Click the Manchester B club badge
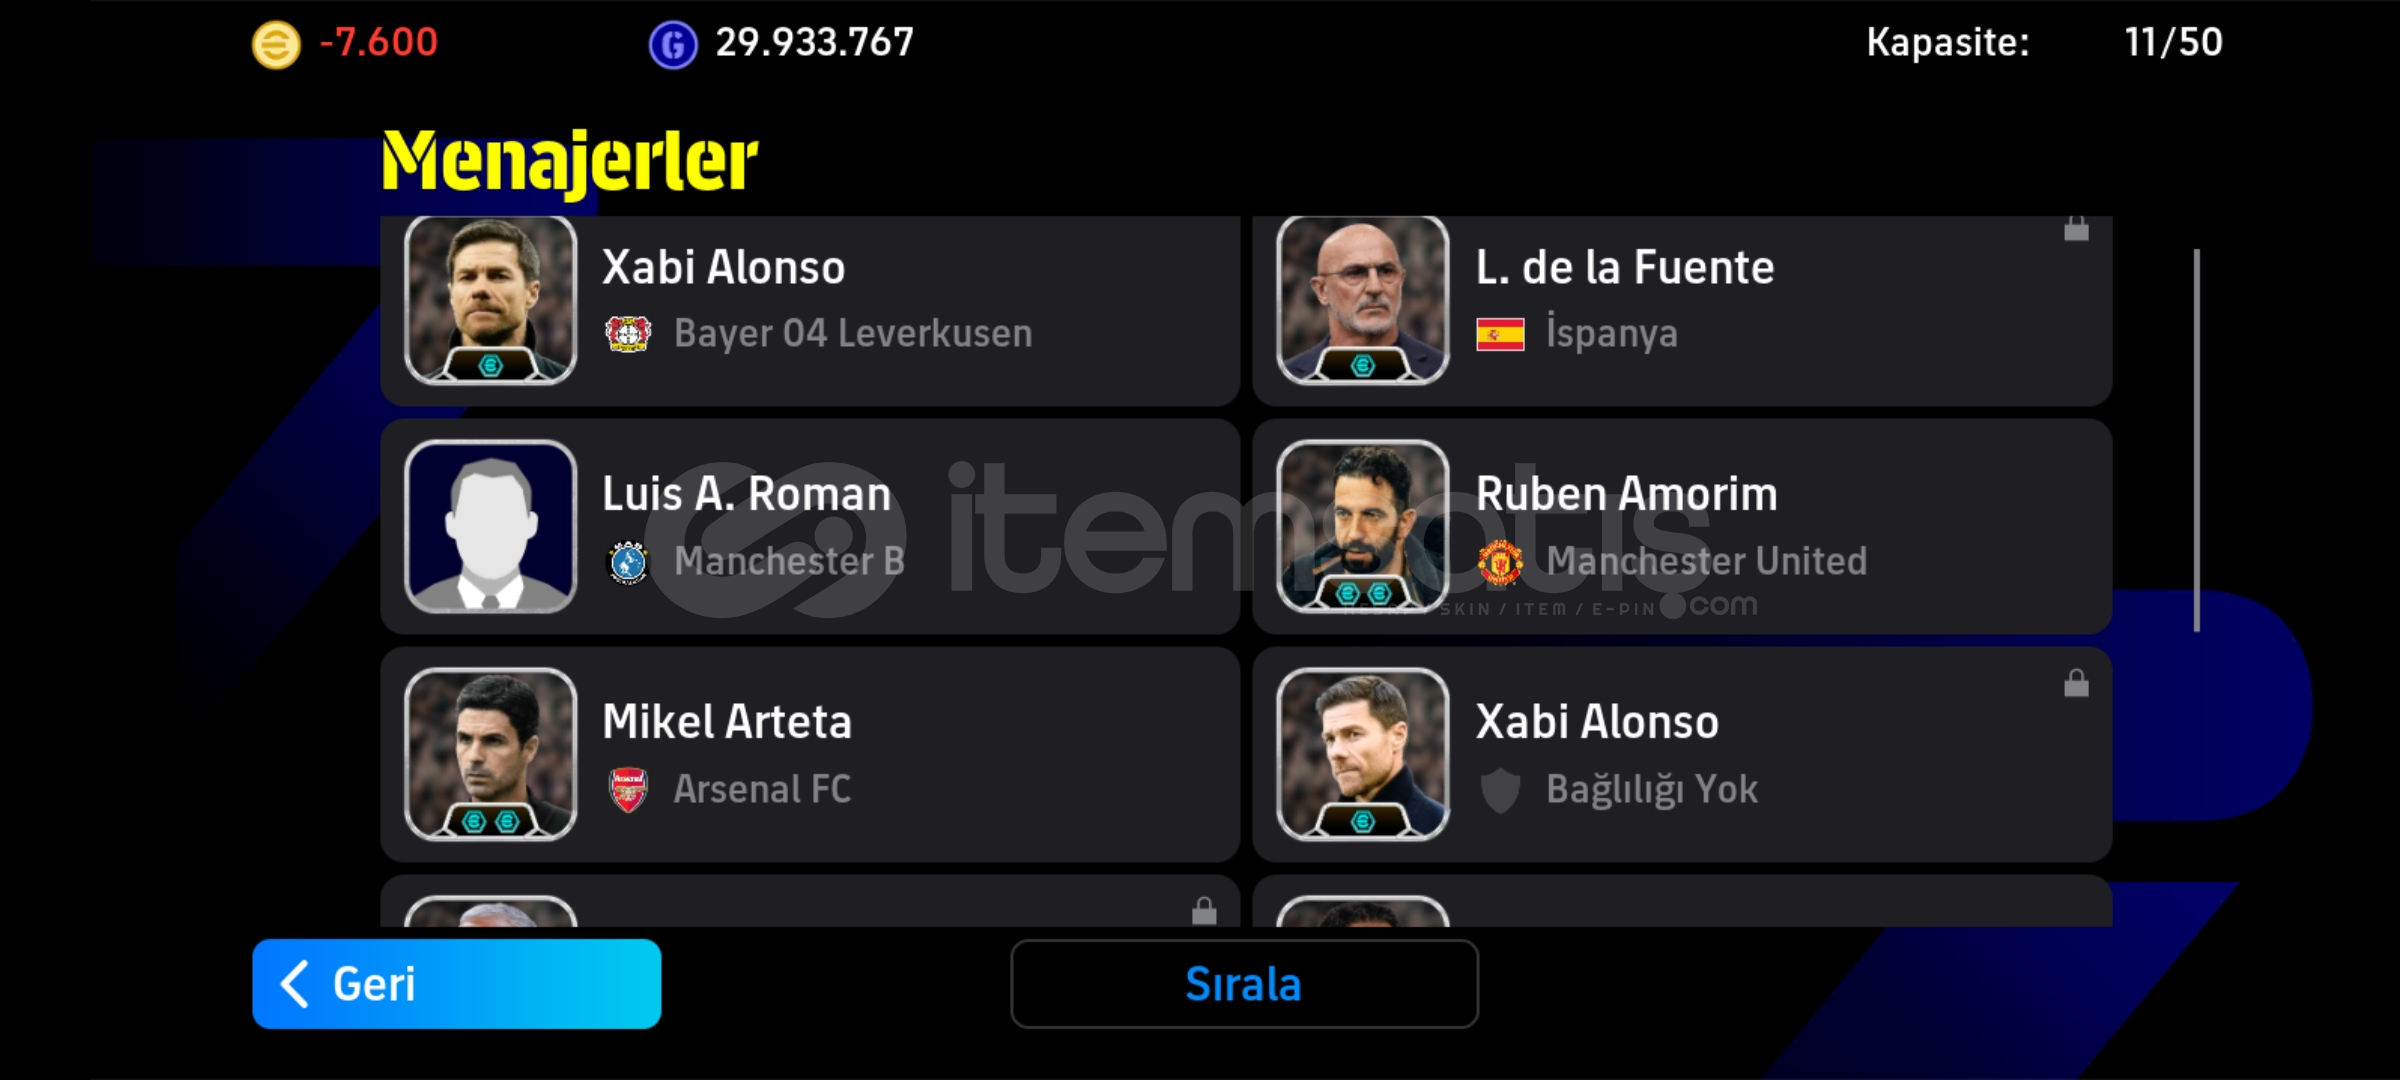 coord(628,562)
